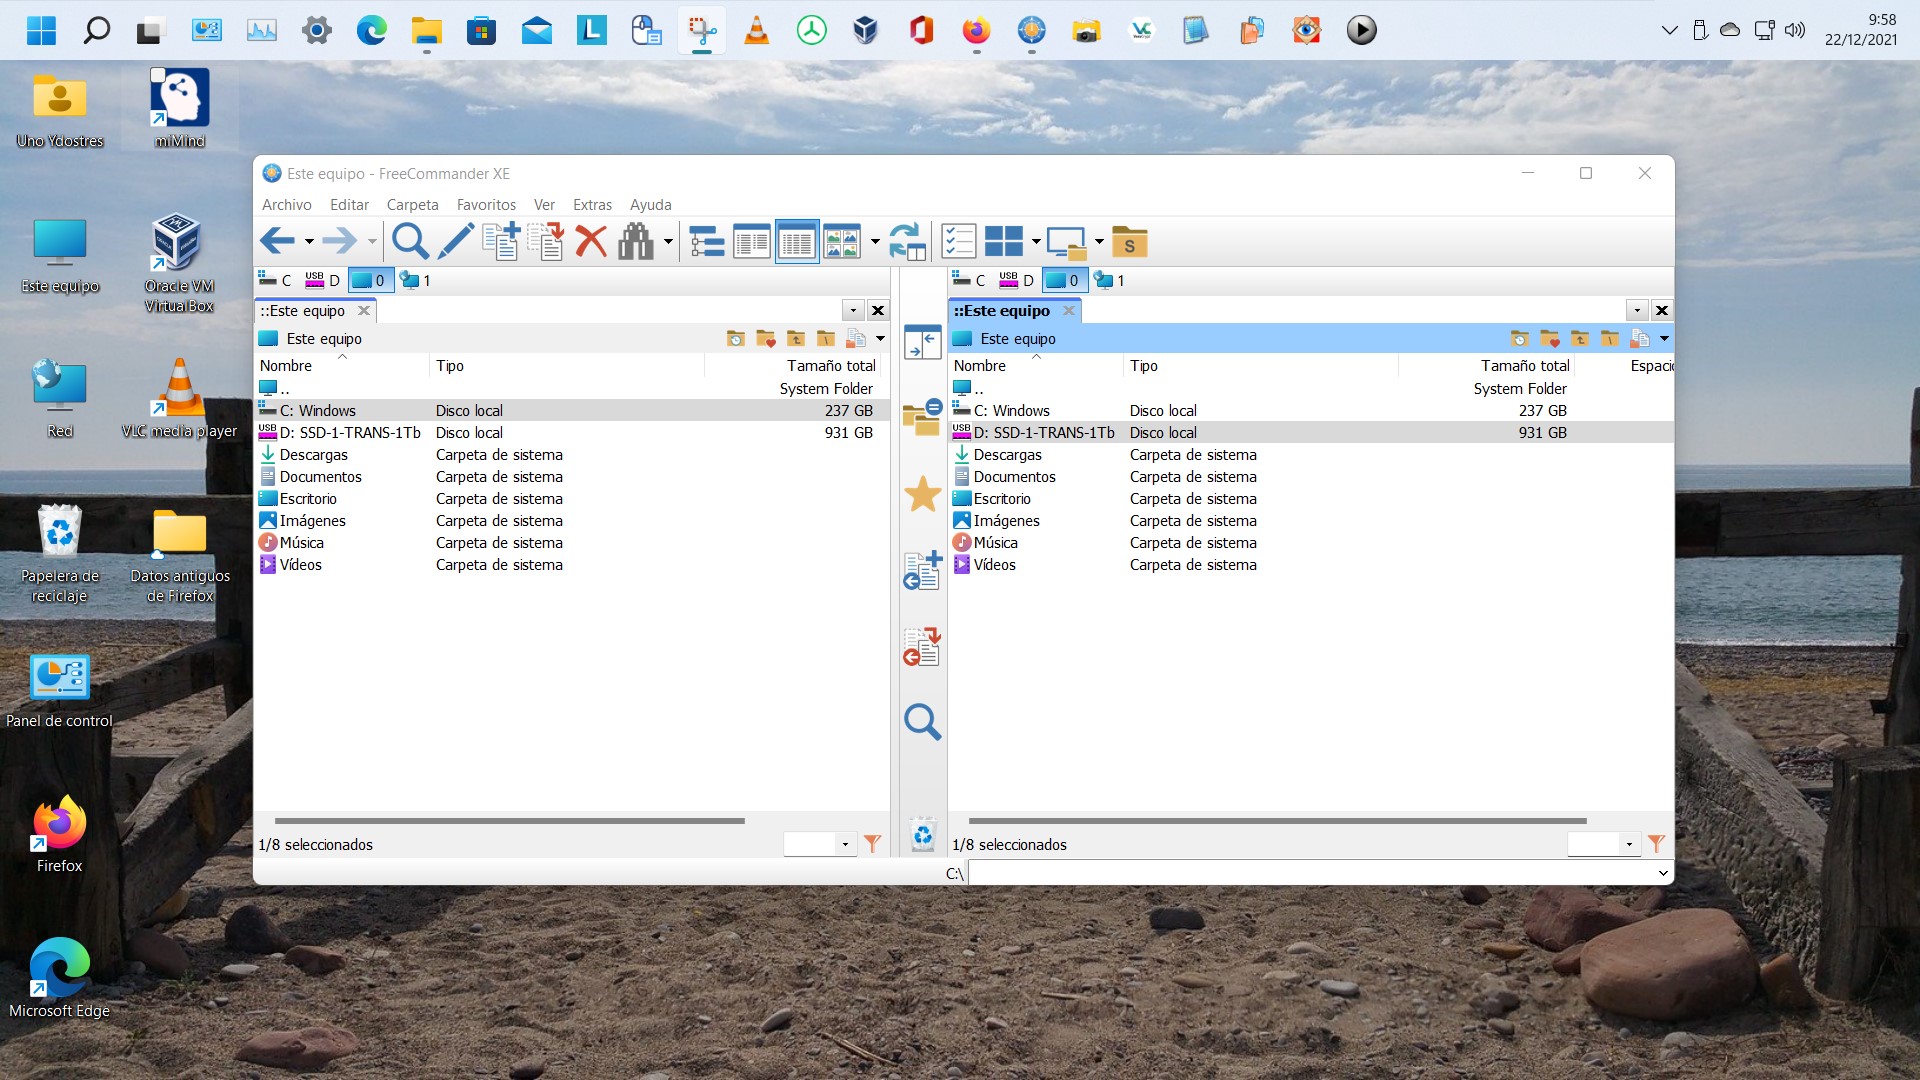This screenshot has height=1080, width=1920.
Task: Click the left panel horizontal scrollbar
Action: click(x=509, y=821)
